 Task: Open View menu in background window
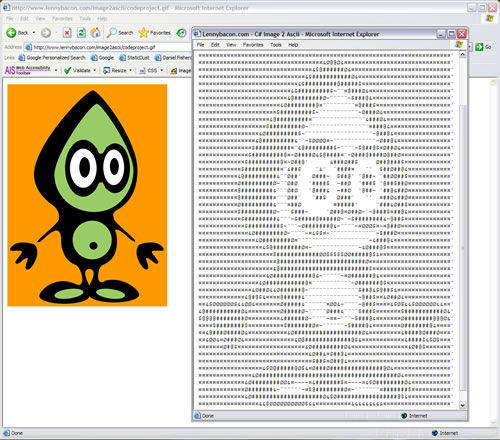(40, 19)
